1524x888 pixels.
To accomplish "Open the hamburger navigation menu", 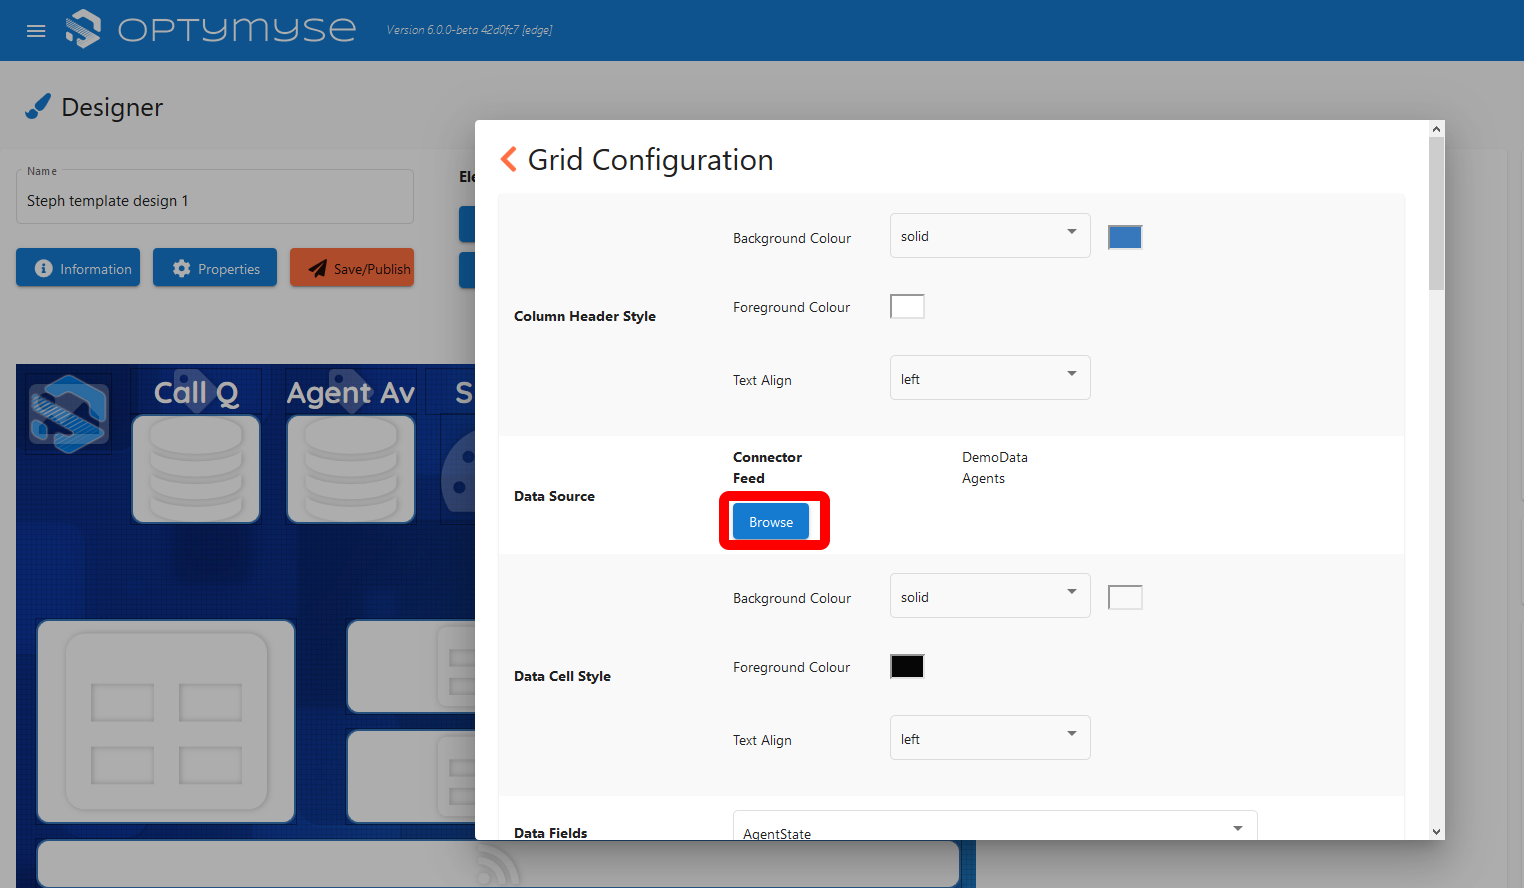I will coord(36,31).
